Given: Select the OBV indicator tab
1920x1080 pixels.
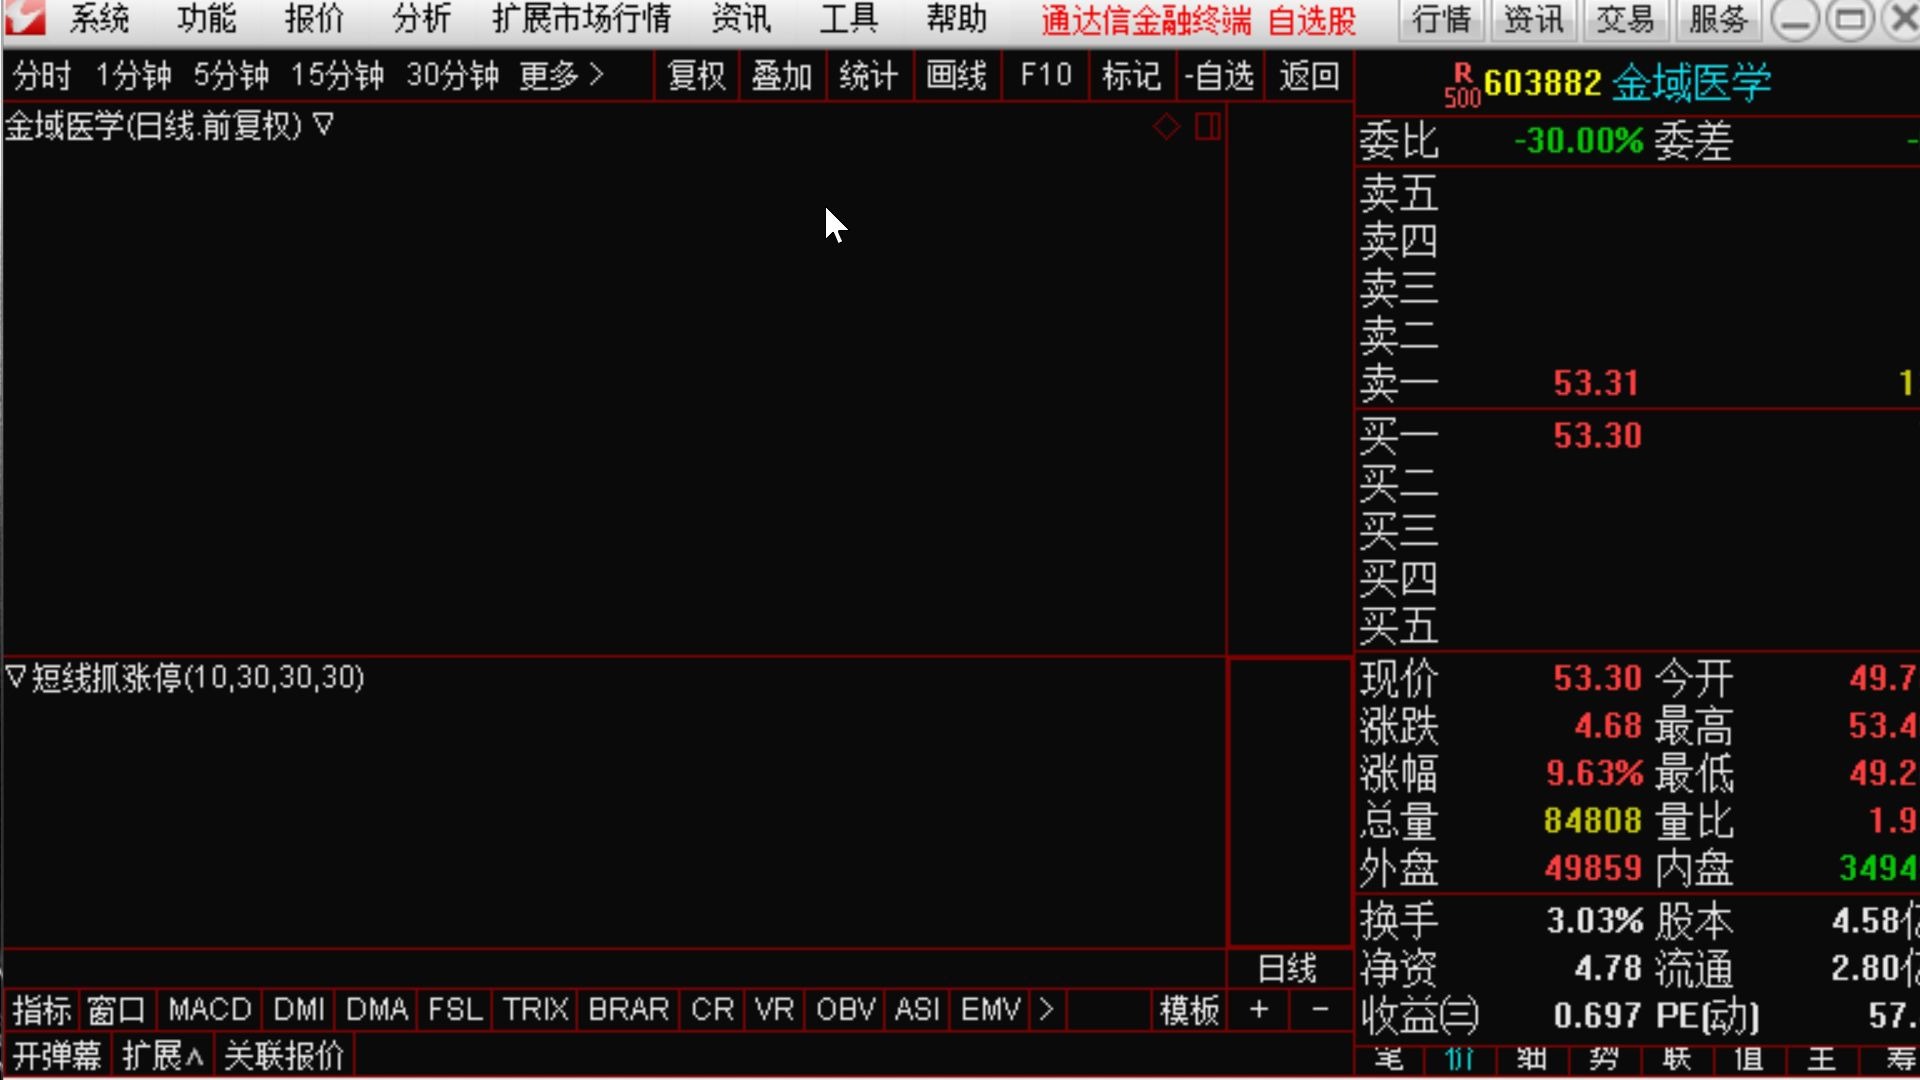Looking at the screenshot, I should 845,1010.
